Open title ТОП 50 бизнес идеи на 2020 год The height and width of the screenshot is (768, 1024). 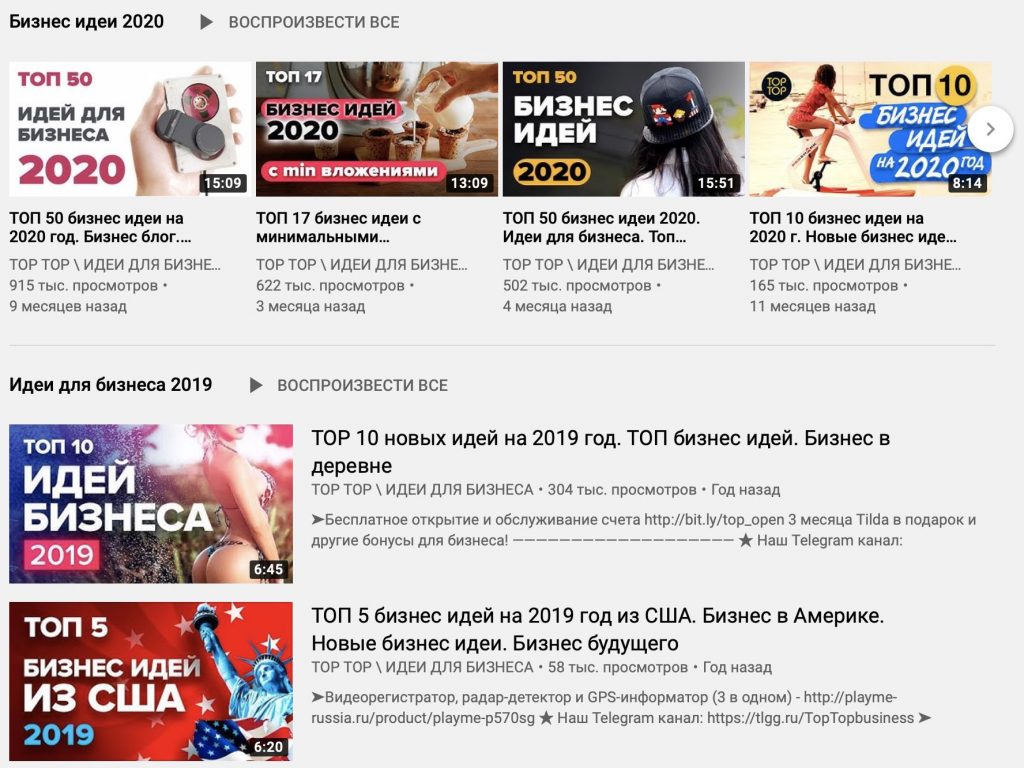coord(100,228)
